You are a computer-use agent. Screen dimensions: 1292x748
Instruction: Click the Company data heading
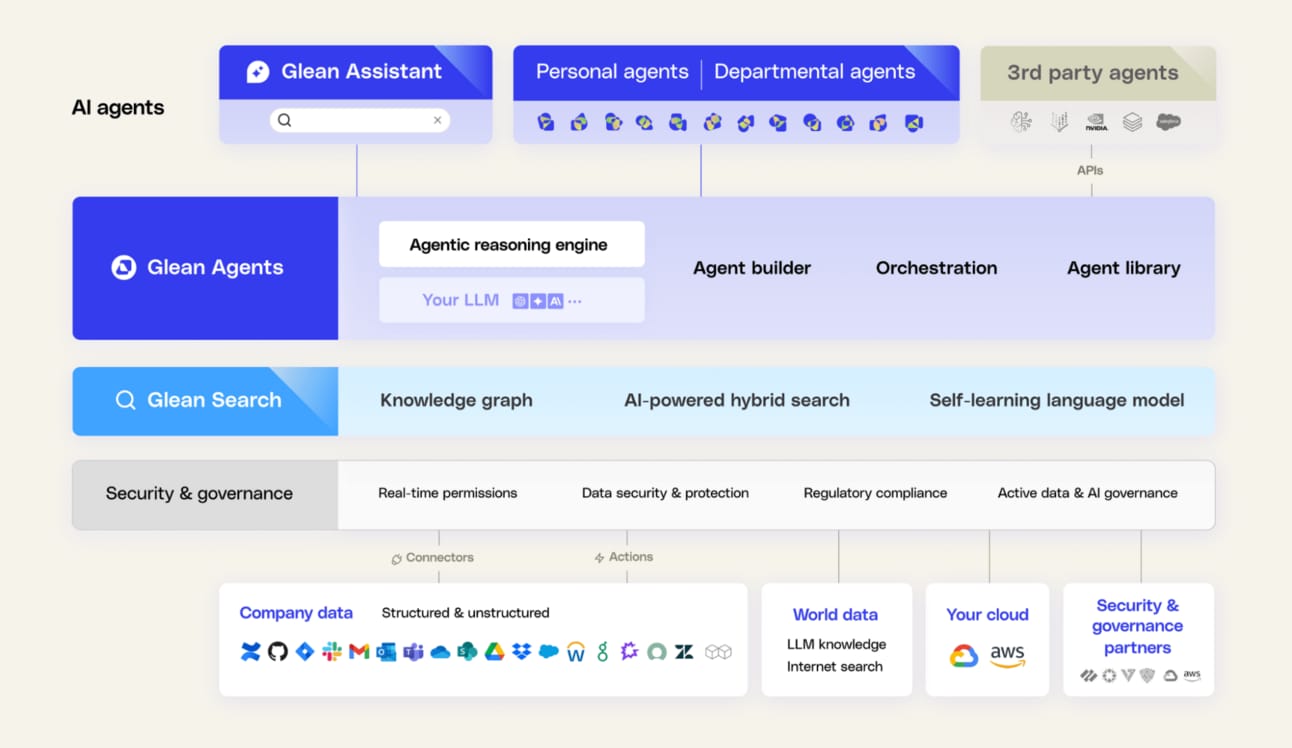[x=296, y=613]
